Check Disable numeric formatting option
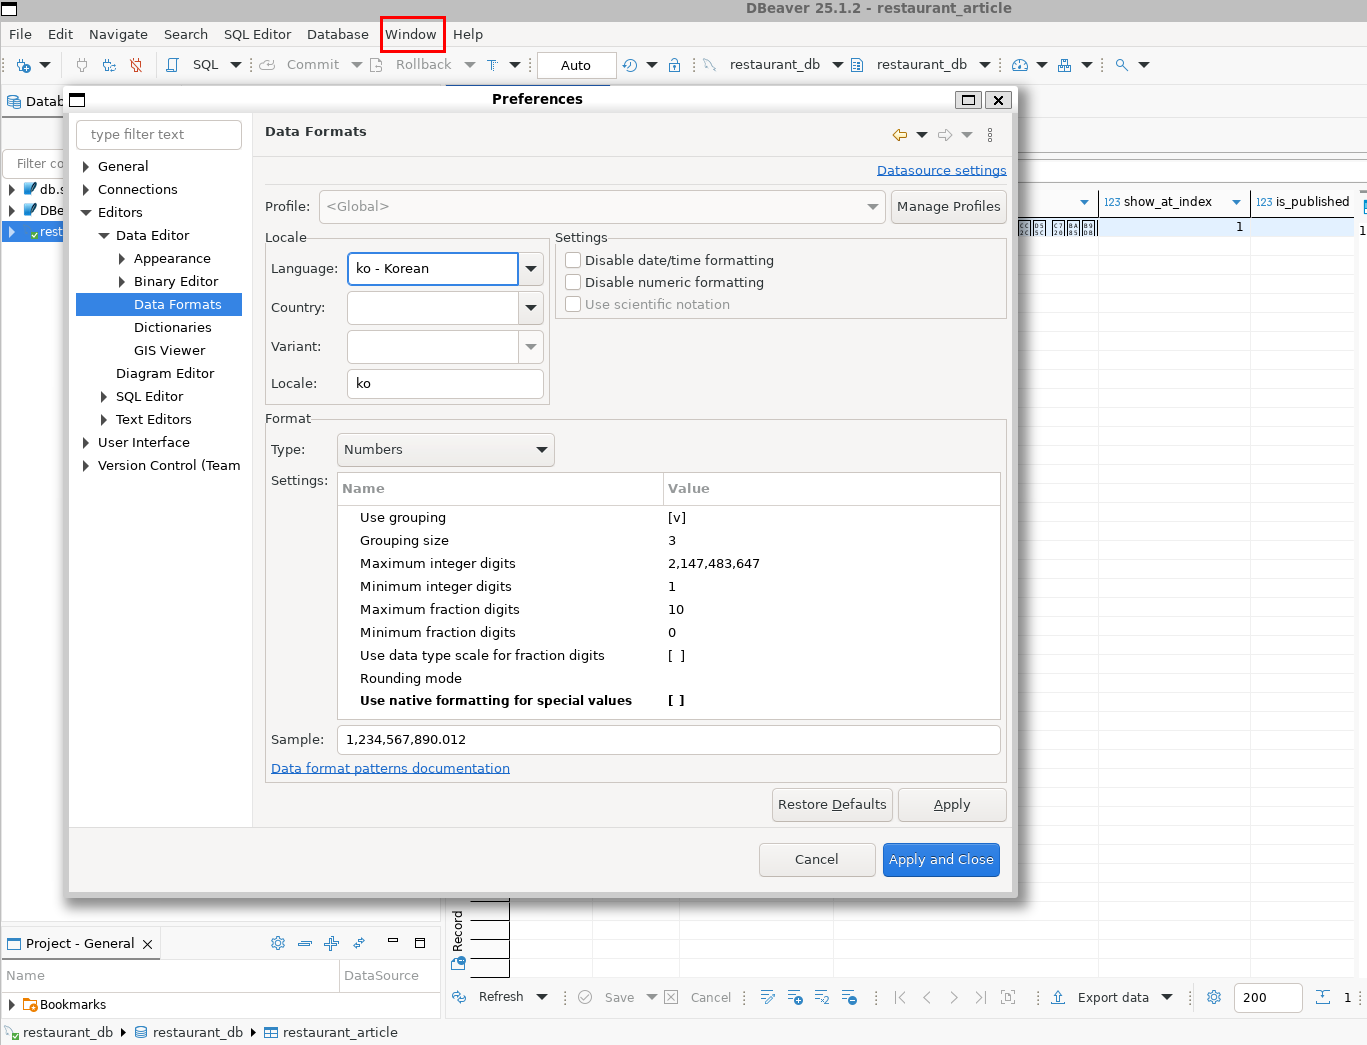 (573, 282)
